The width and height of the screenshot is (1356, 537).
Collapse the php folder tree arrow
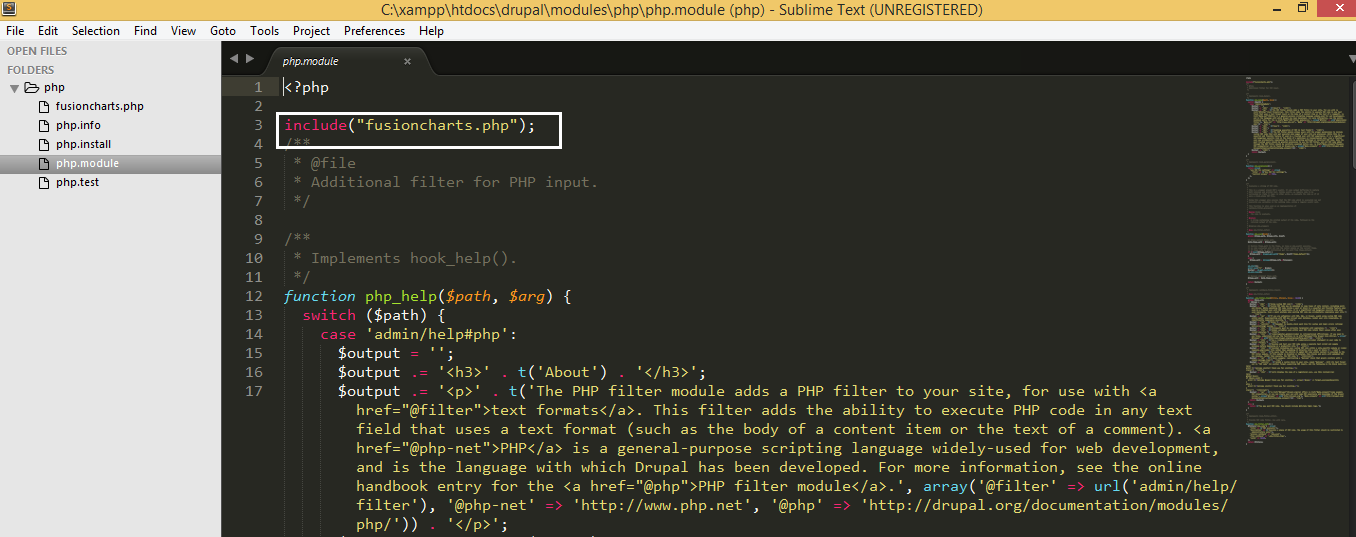click(15, 88)
